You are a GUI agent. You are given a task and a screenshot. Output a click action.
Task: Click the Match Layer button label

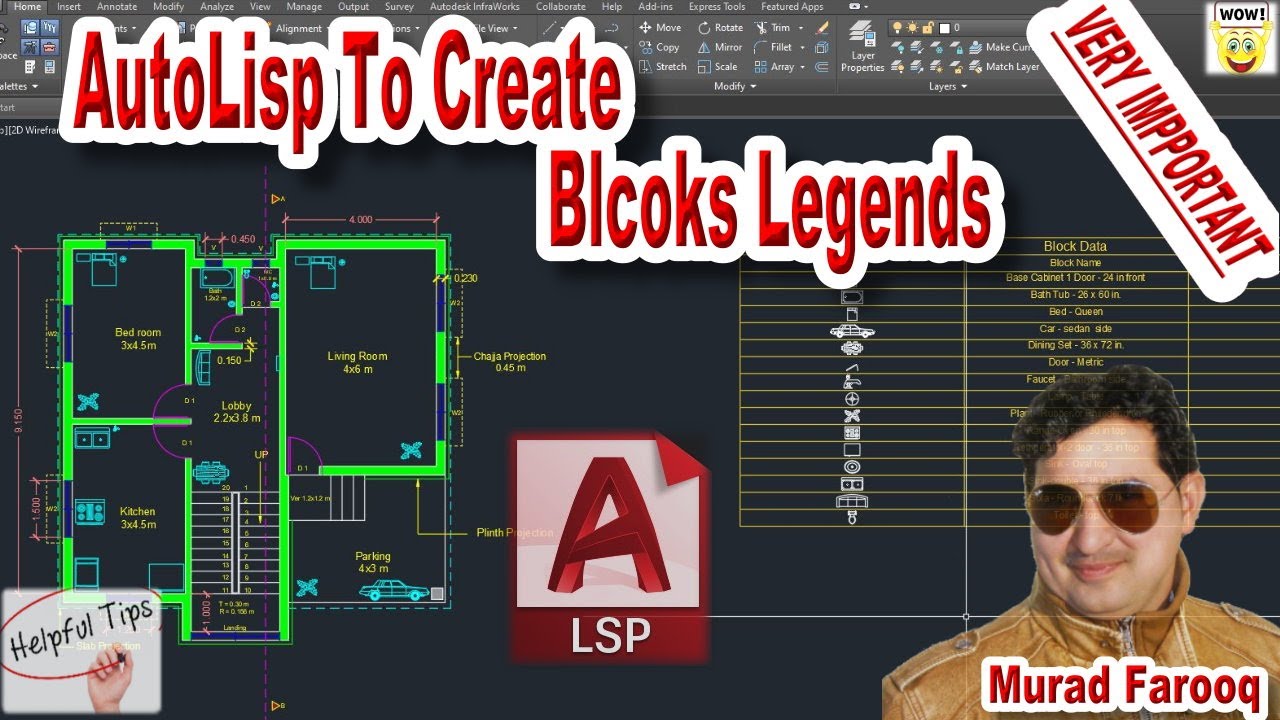1012,67
